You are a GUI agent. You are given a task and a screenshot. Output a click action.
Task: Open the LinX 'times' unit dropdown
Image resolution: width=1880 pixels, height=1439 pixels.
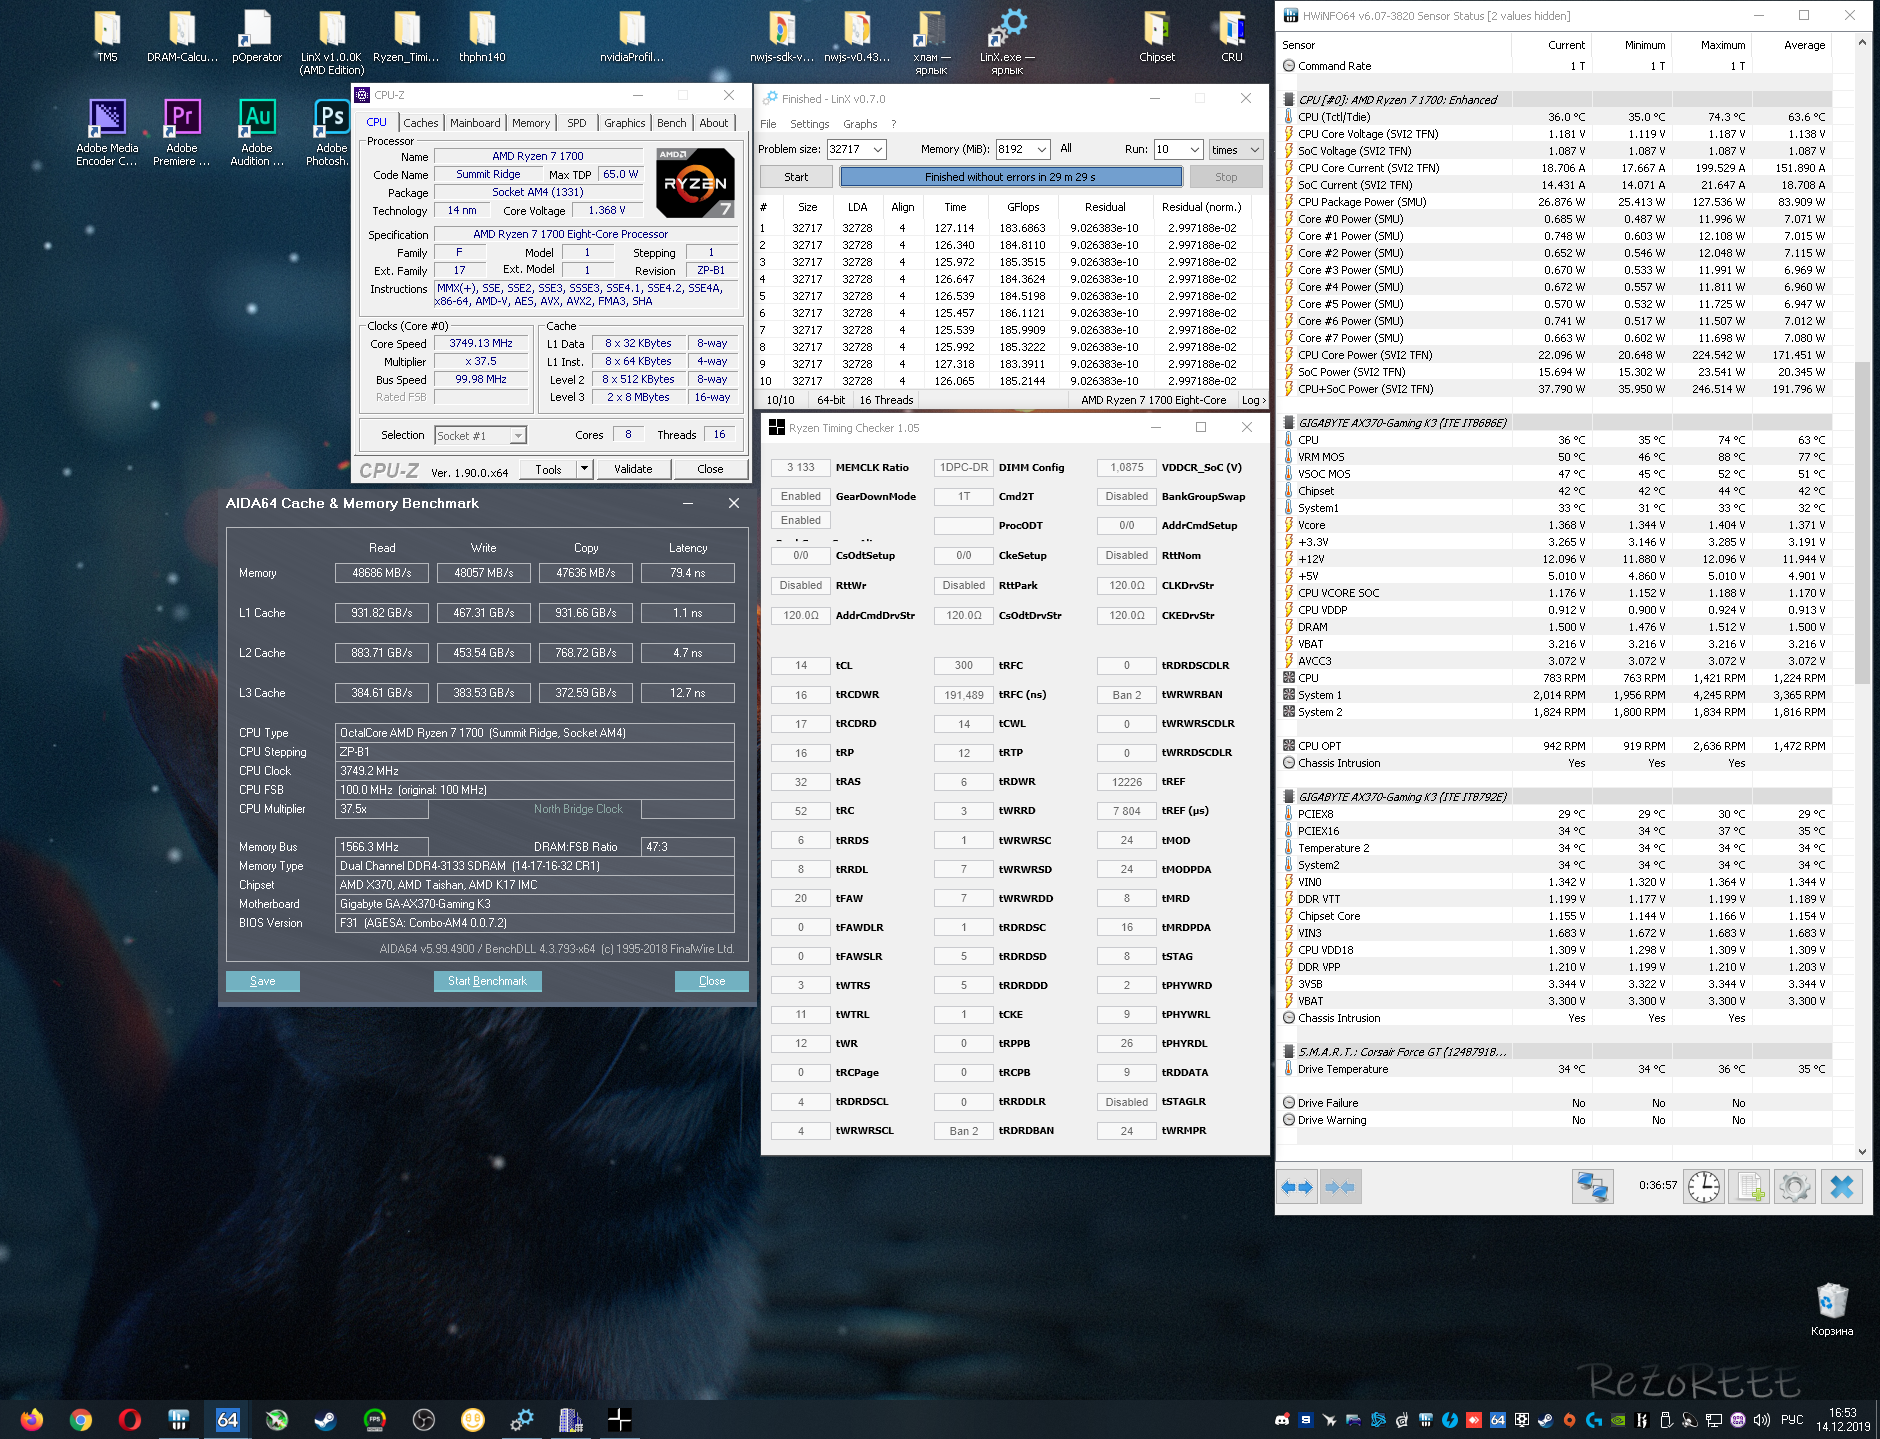coord(1235,149)
